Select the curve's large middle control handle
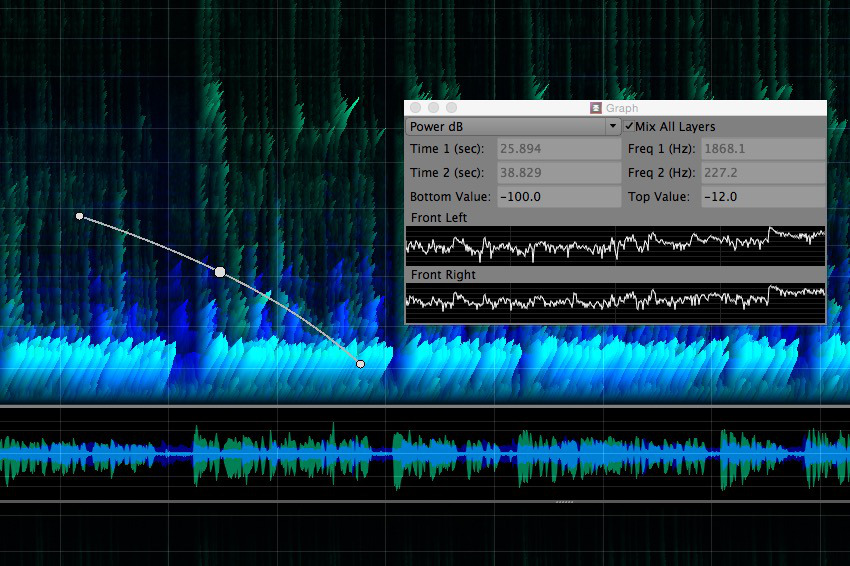 click(x=220, y=271)
